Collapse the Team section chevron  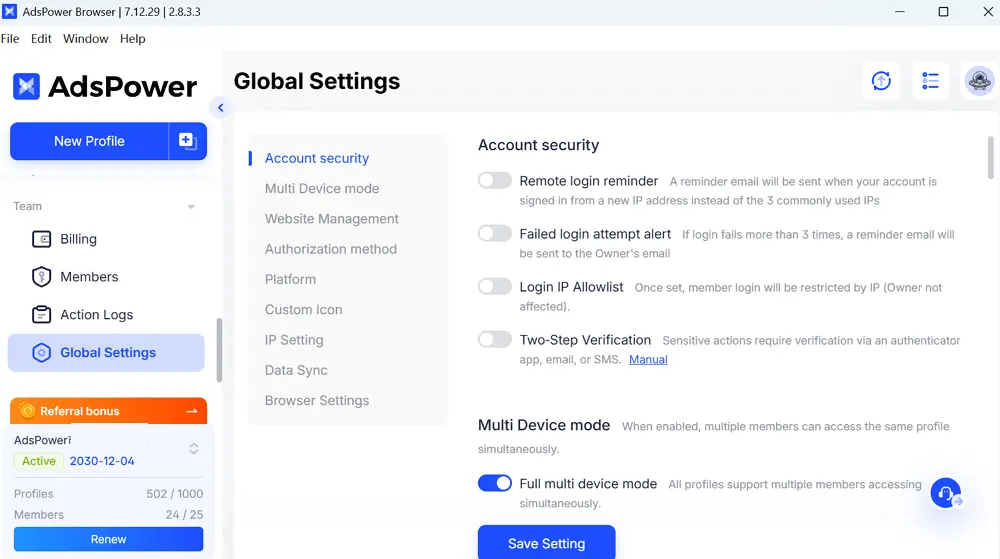[x=191, y=207]
